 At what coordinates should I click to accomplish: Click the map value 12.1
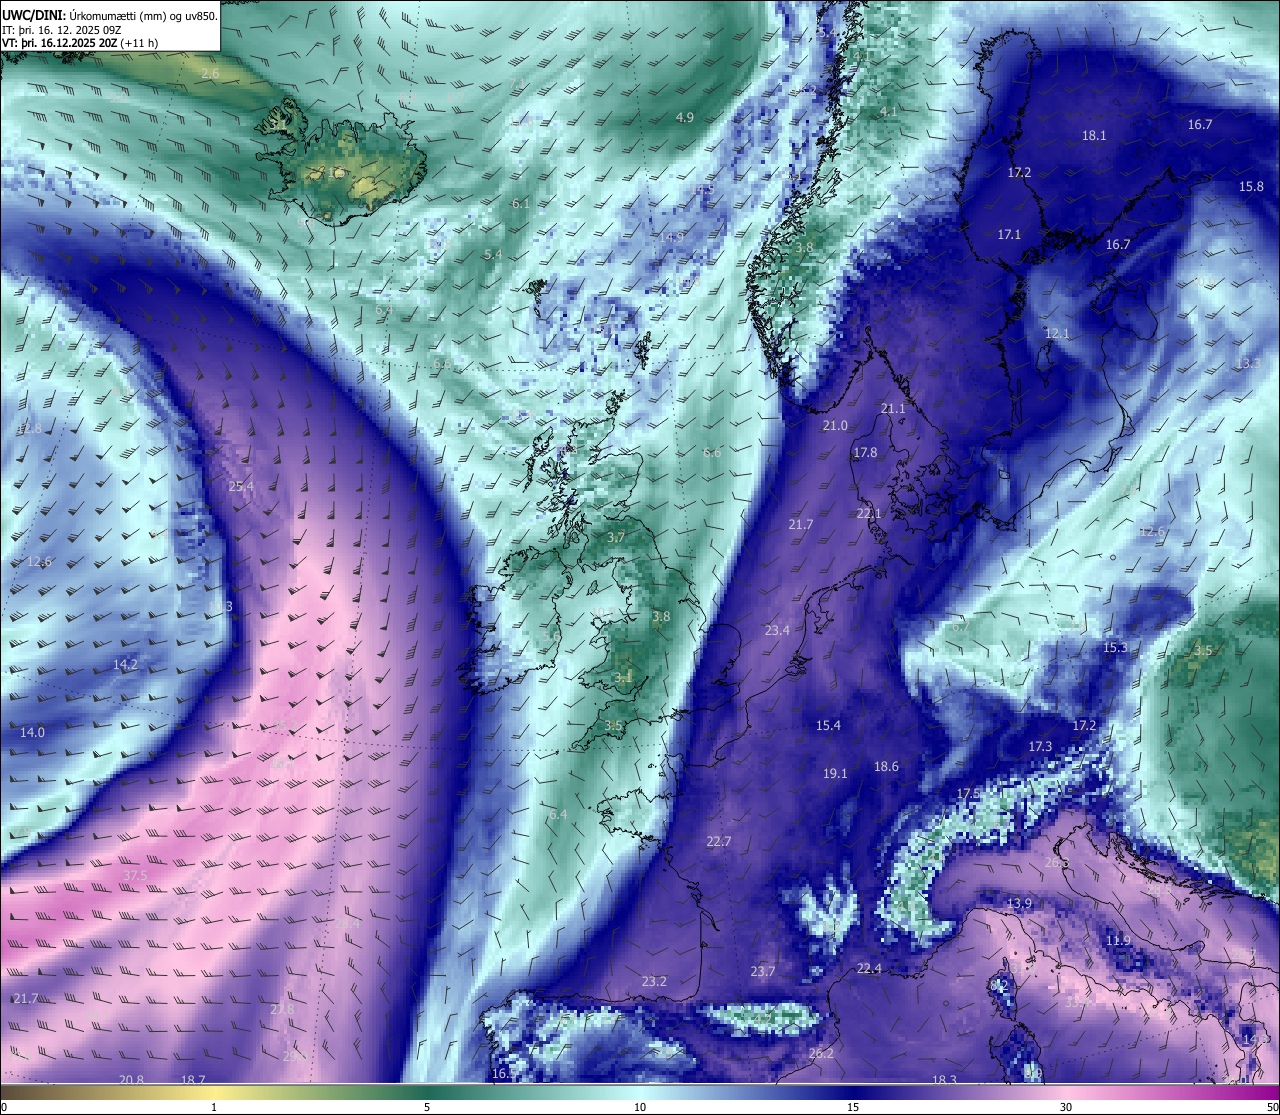(x=1057, y=333)
